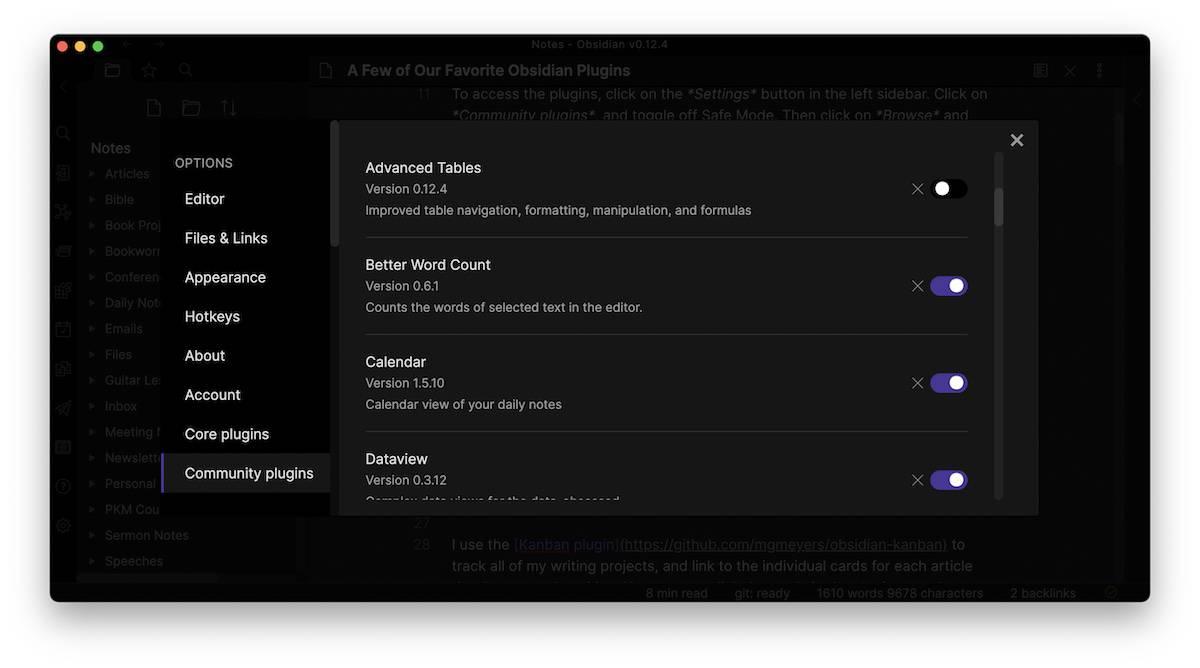Toggle off the Dataview plugin
The image size is (1200, 668).
[948, 480]
